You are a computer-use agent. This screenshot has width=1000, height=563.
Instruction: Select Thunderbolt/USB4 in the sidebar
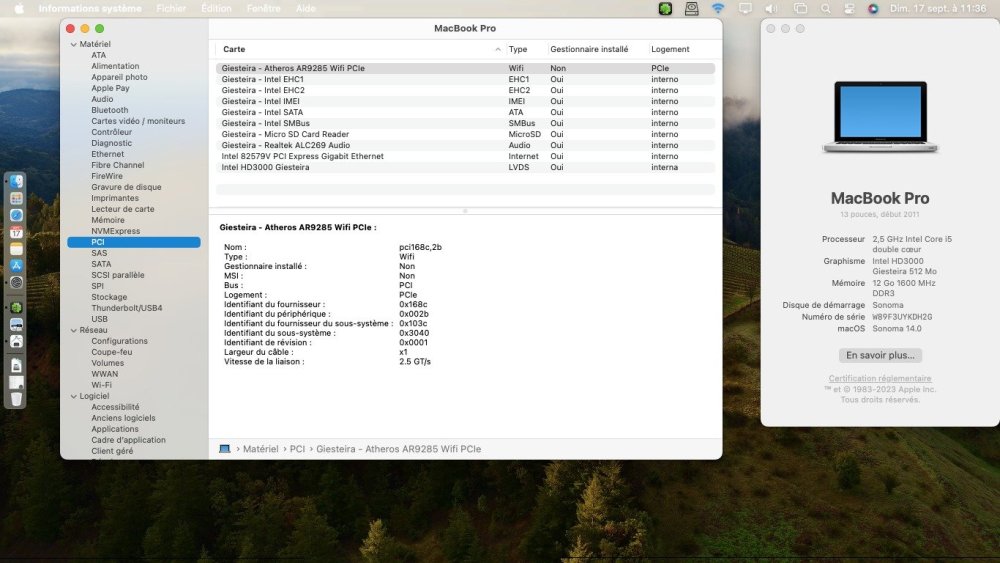point(126,308)
